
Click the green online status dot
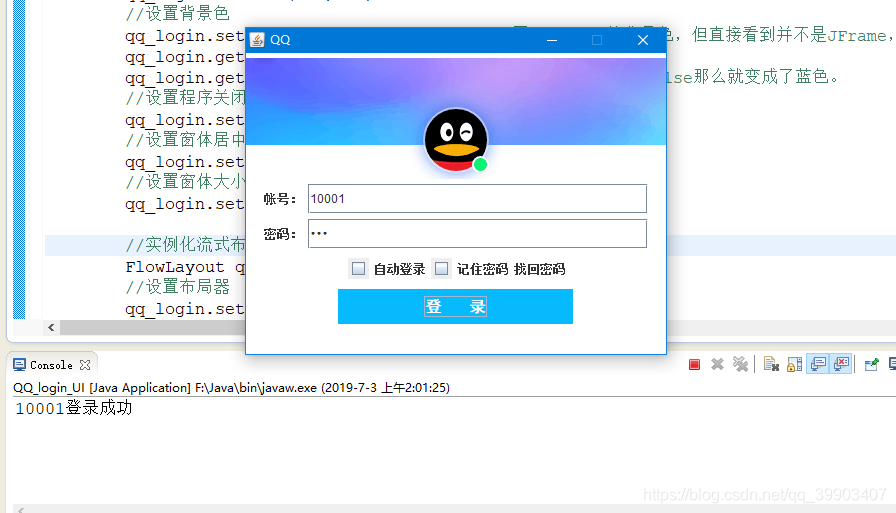(480, 165)
